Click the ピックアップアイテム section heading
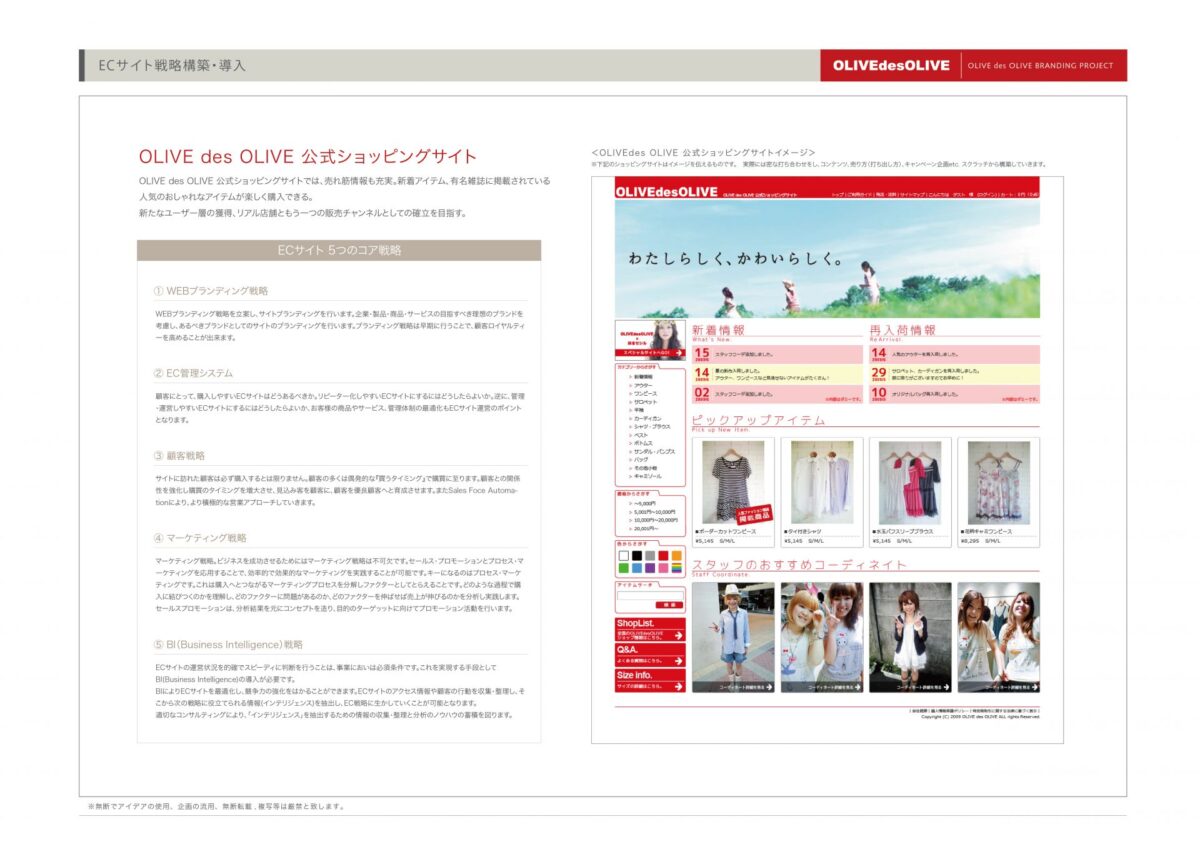1200x849 pixels. point(759,420)
